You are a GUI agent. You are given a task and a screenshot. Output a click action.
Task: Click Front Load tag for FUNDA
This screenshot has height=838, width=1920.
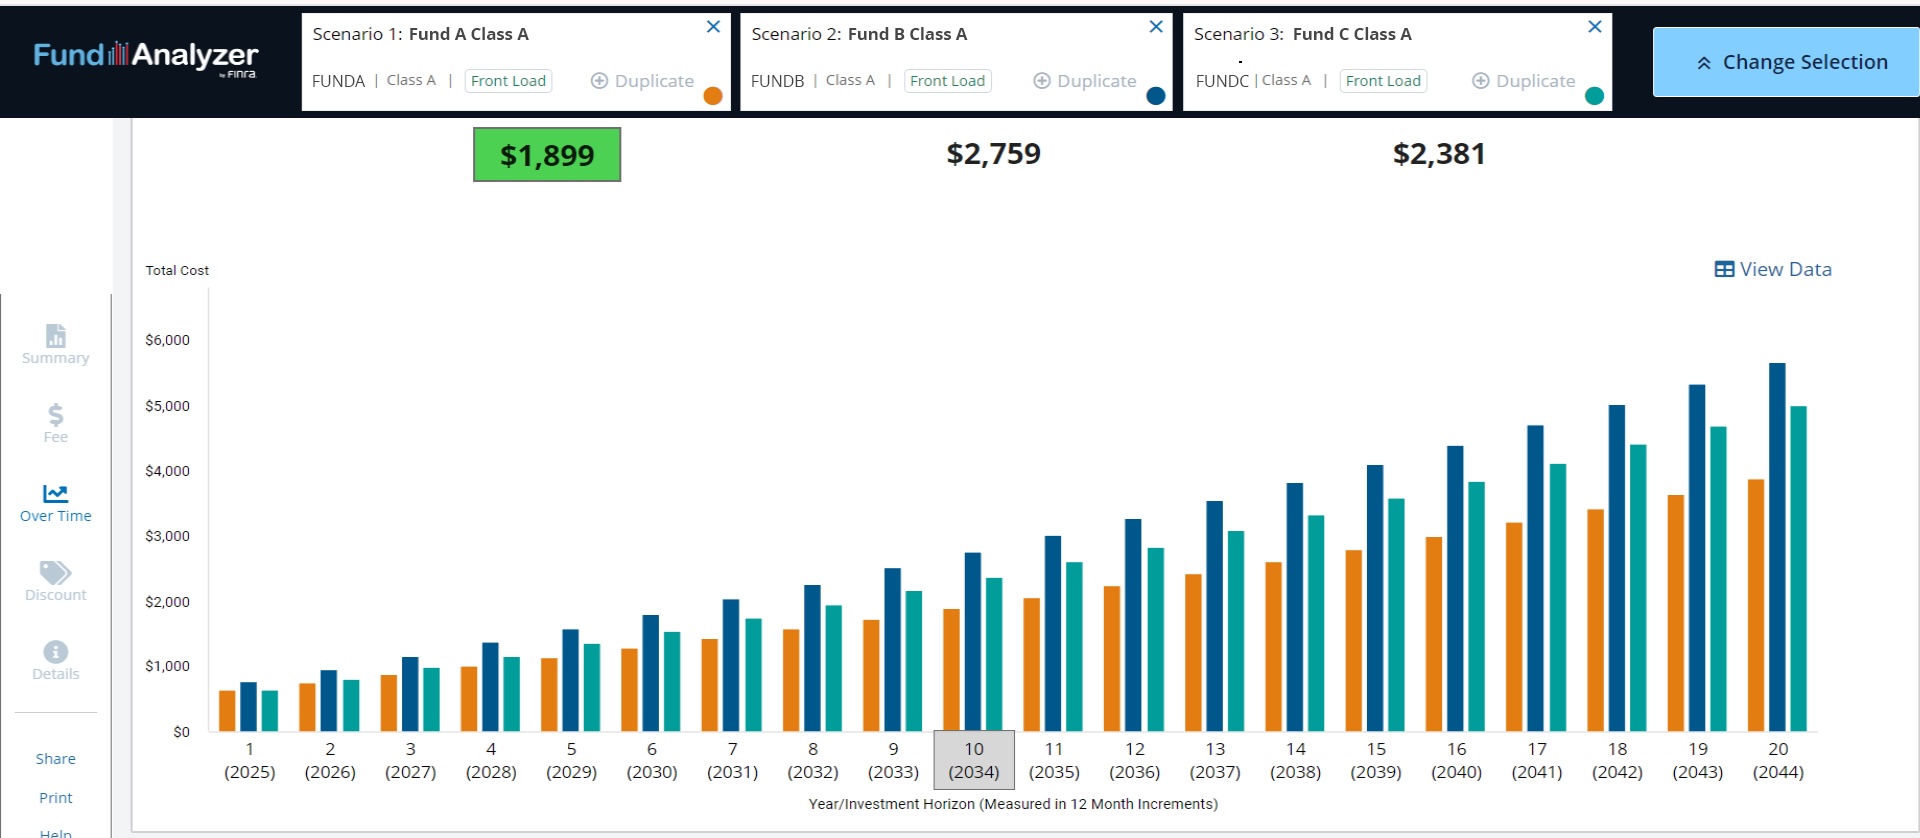pyautogui.click(x=508, y=81)
